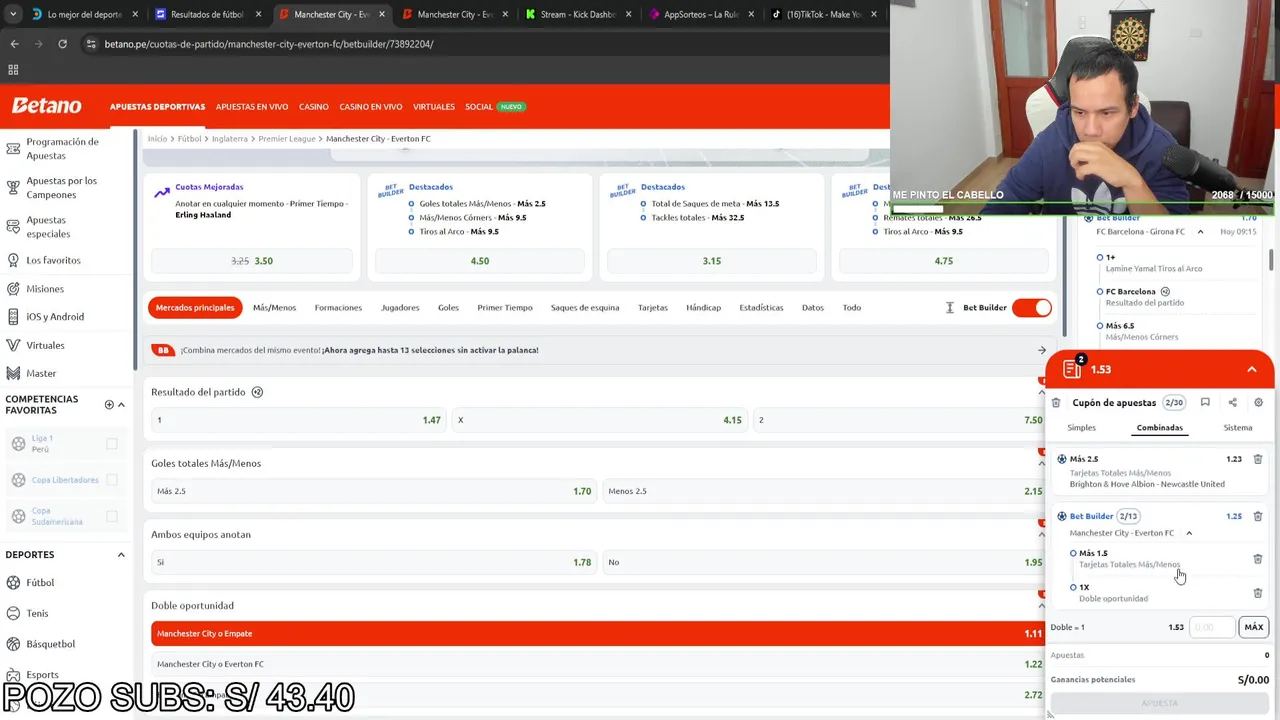
Task: Switch to the Saques de esquina tab
Action: [x=585, y=307]
